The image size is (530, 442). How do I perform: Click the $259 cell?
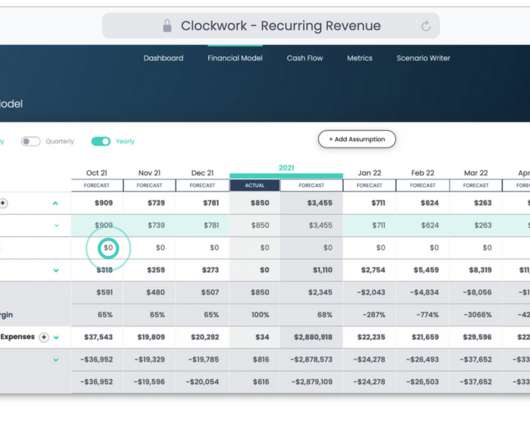tap(156, 270)
